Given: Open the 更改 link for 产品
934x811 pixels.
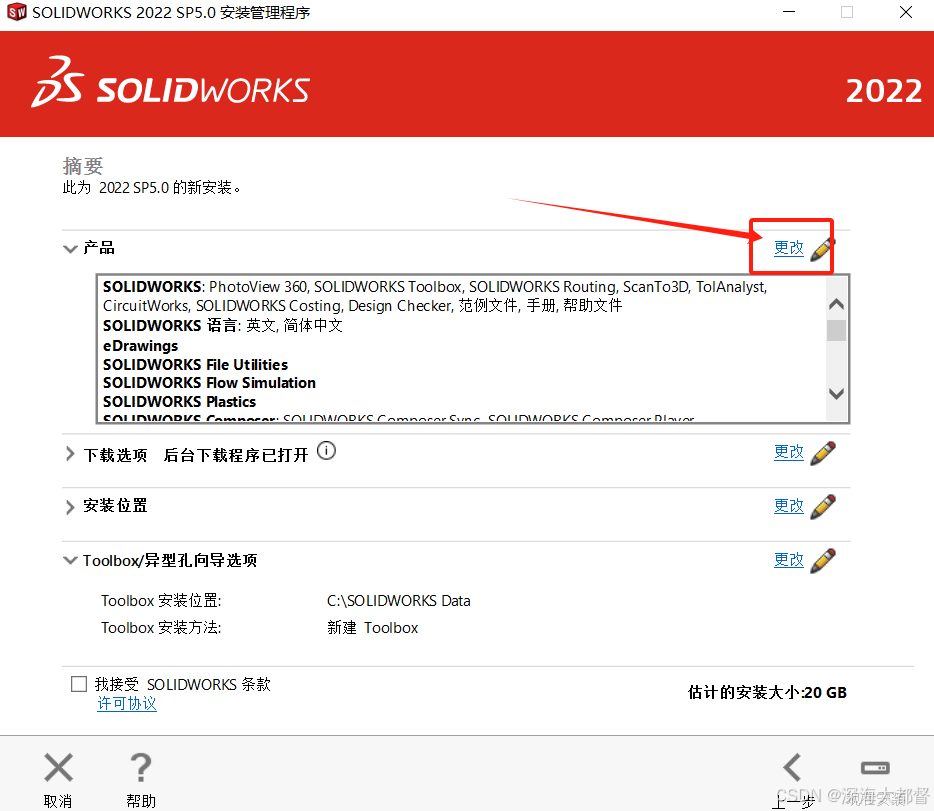Looking at the screenshot, I should (x=789, y=248).
